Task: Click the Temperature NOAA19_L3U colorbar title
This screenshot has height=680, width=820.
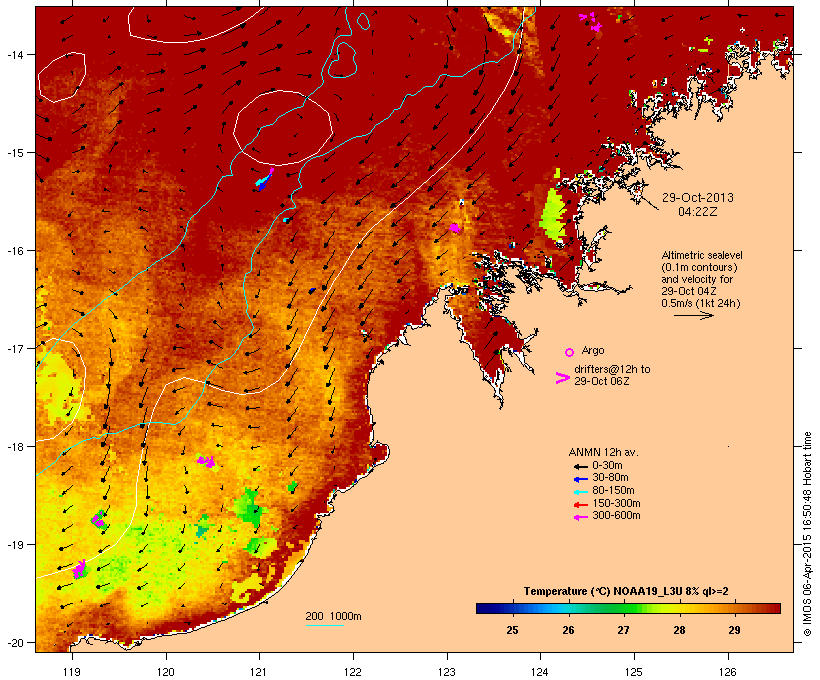Action: coord(626,592)
